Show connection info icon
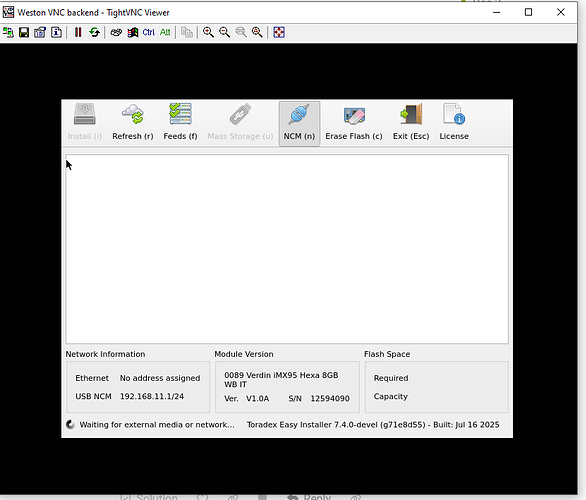Viewport: 586px width, 500px height. coord(56,33)
